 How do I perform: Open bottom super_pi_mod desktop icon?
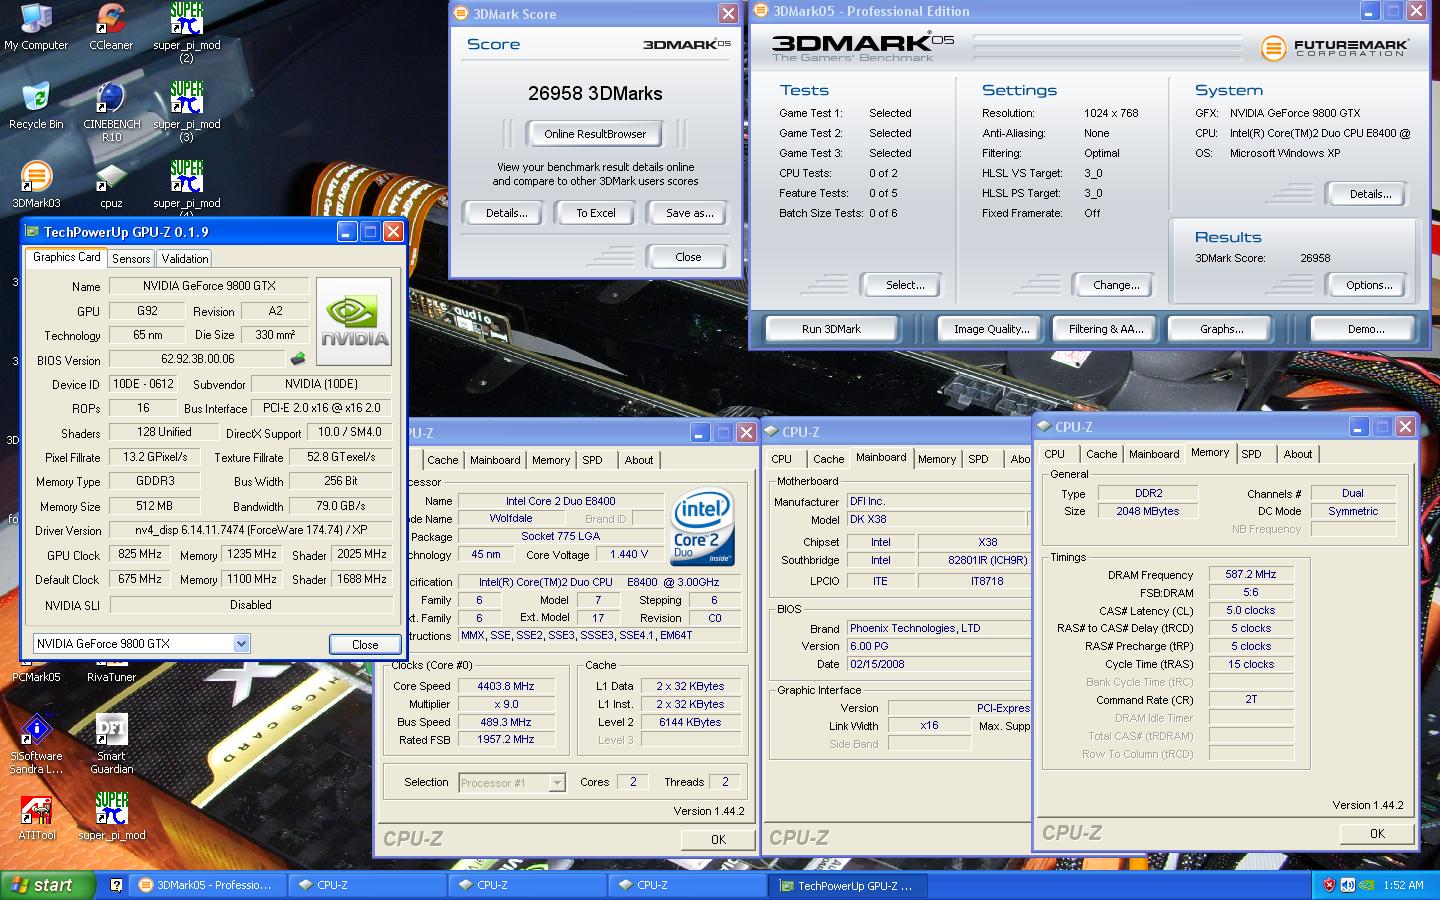[111, 818]
